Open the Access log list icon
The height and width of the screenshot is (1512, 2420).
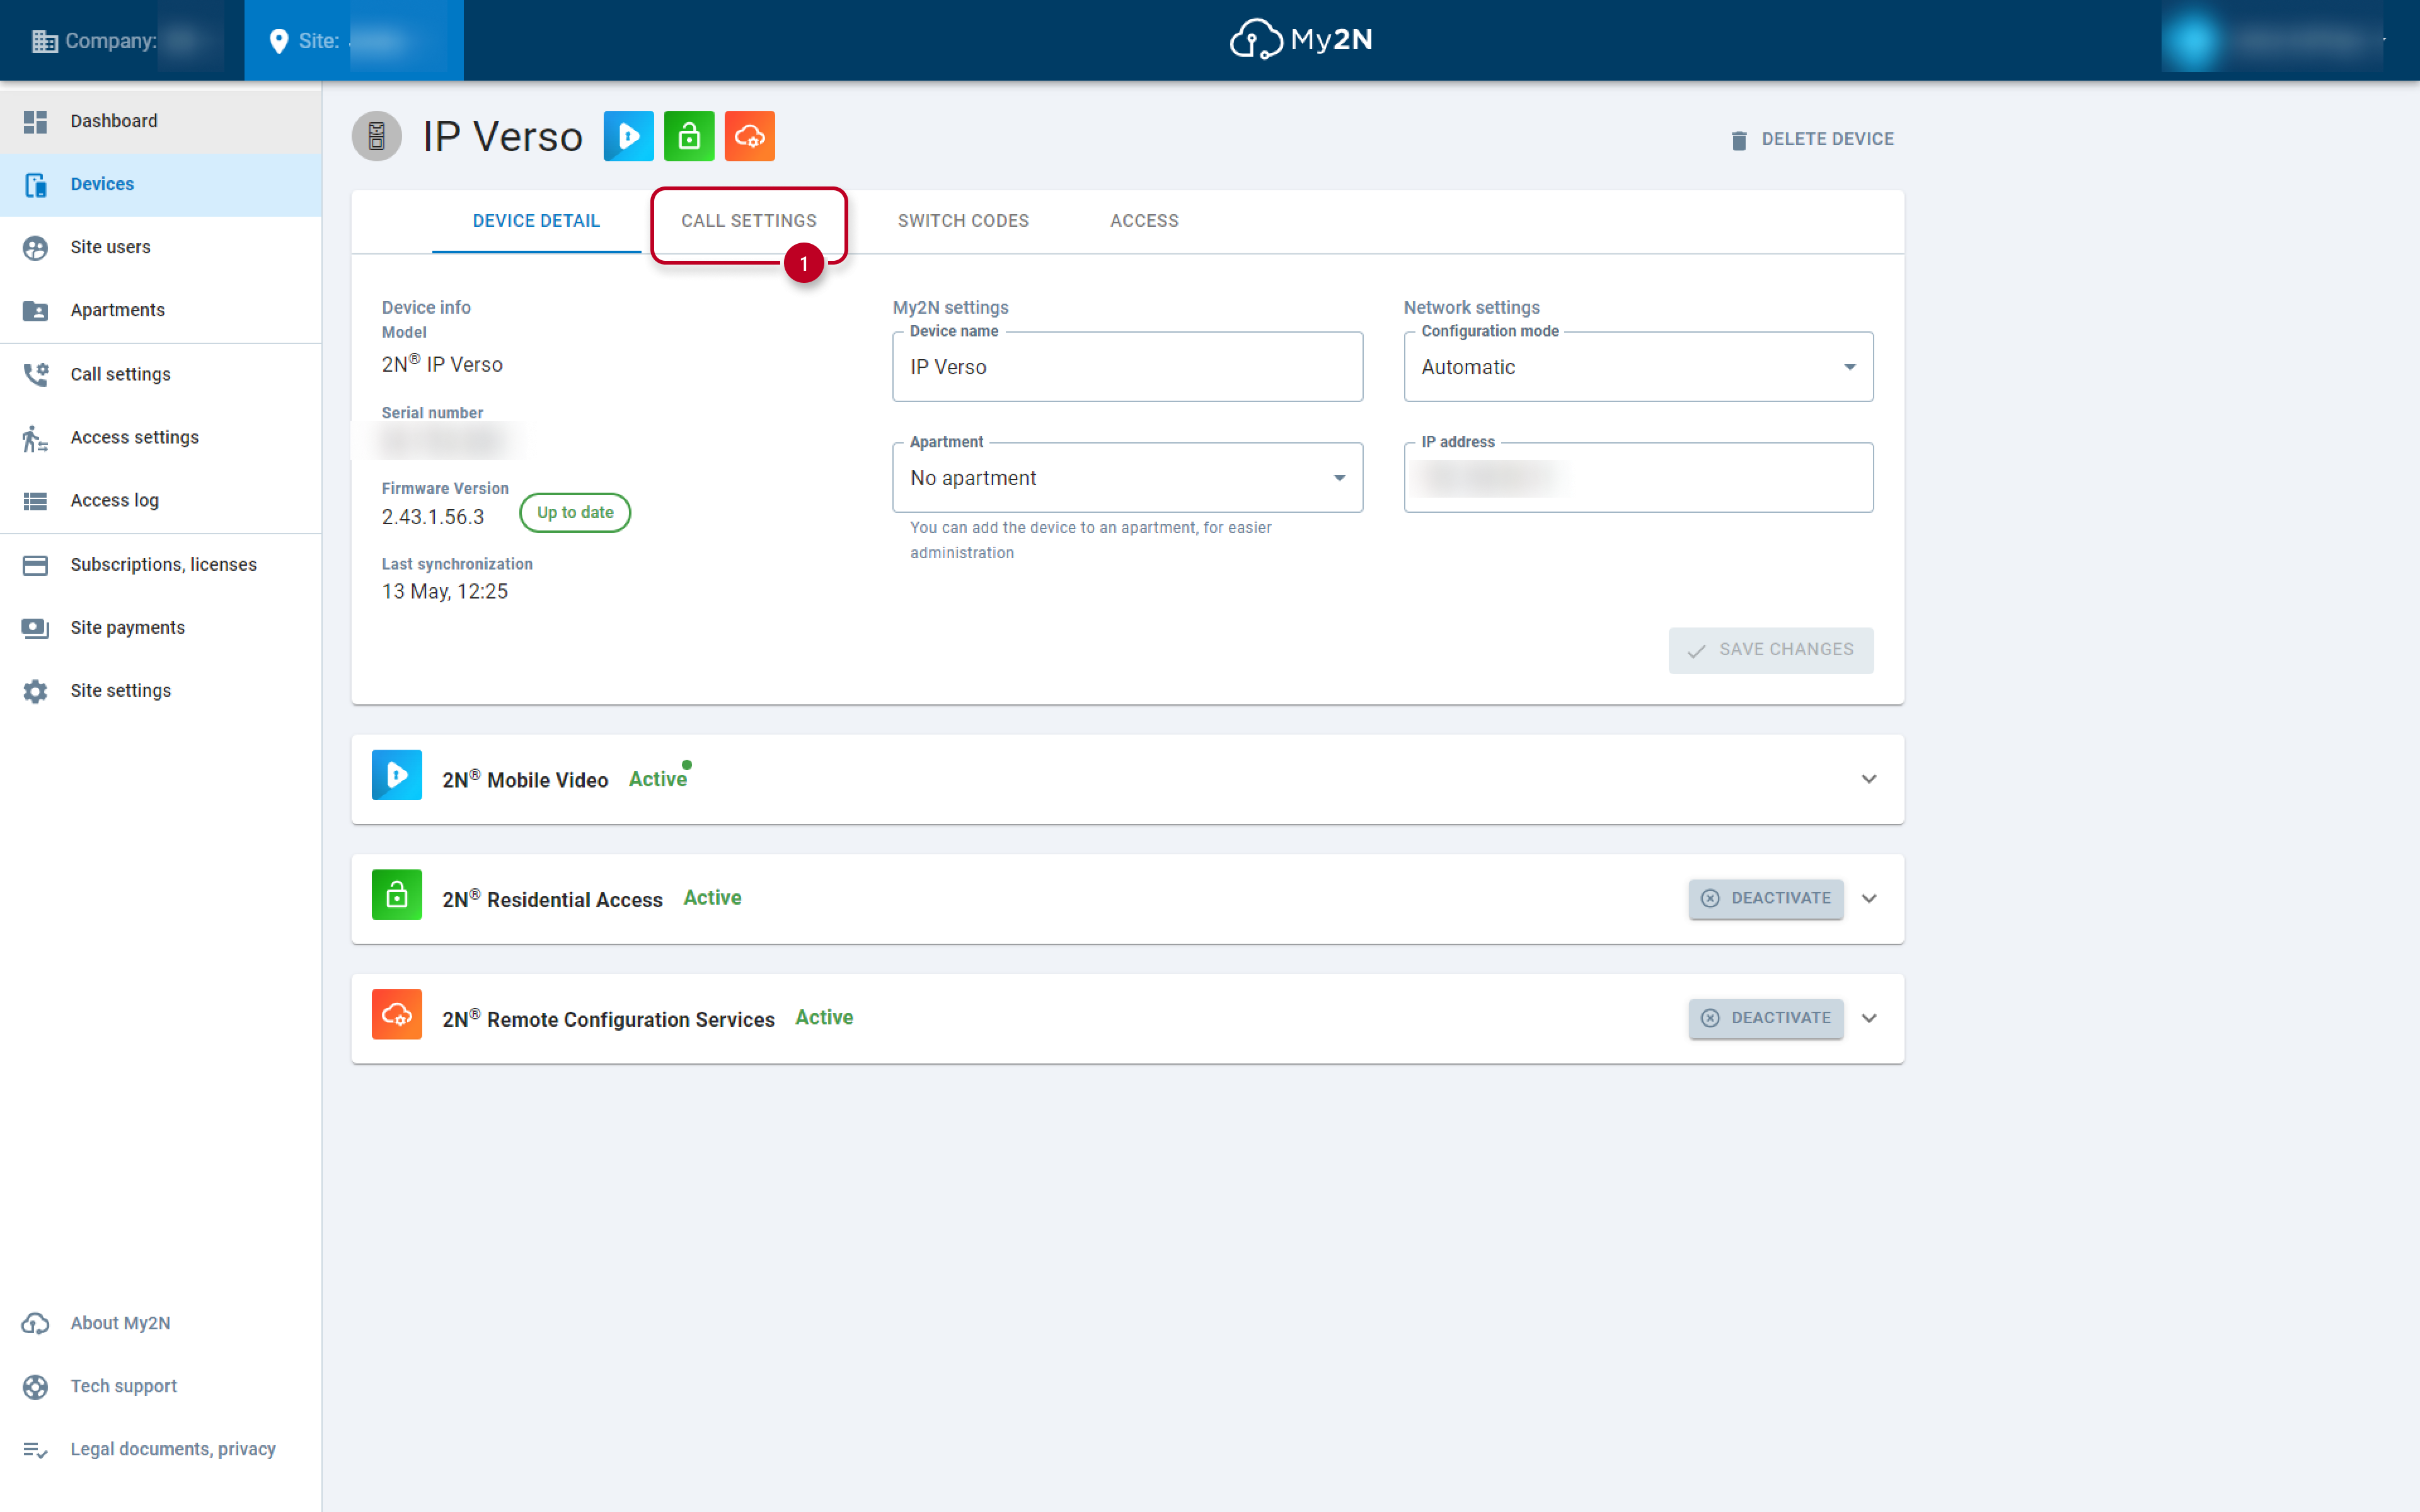coord(35,500)
